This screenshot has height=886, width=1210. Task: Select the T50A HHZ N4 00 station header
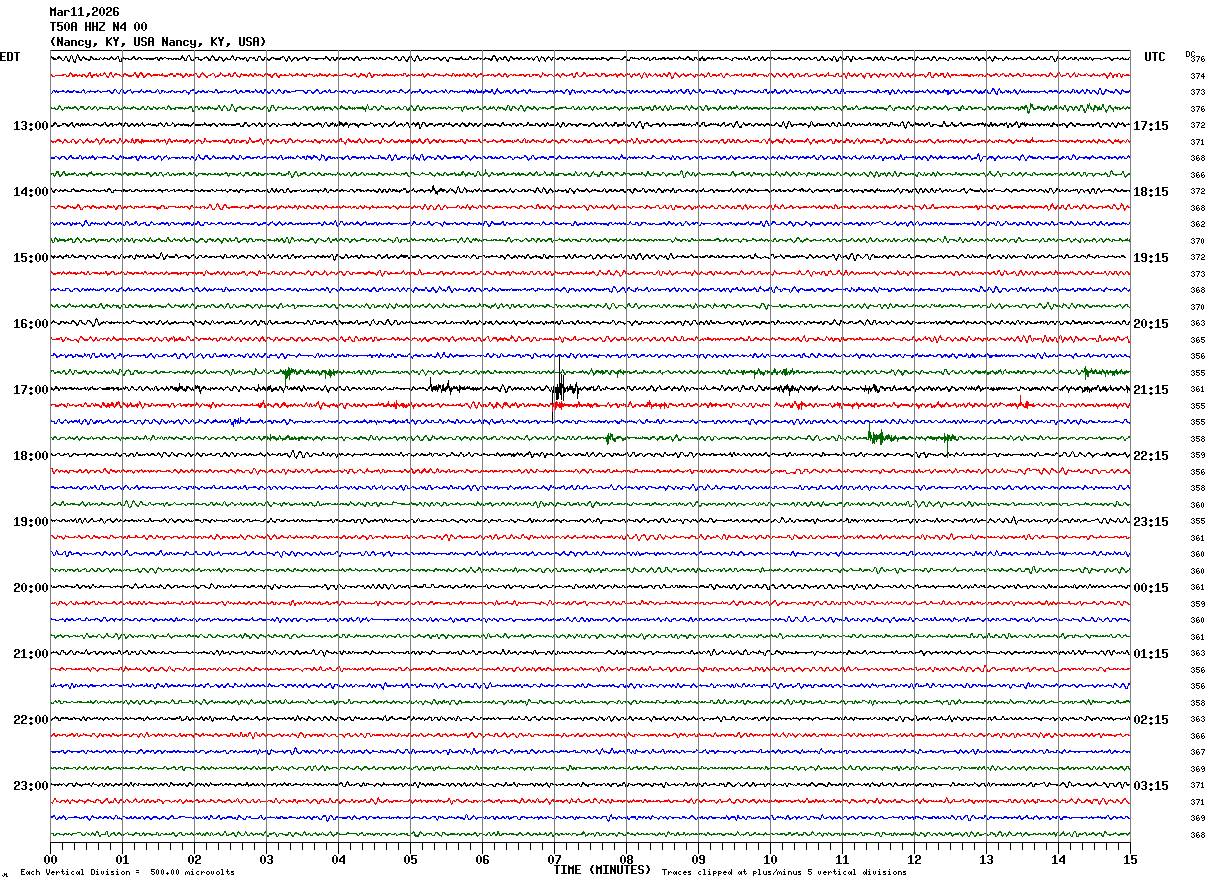click(98, 27)
